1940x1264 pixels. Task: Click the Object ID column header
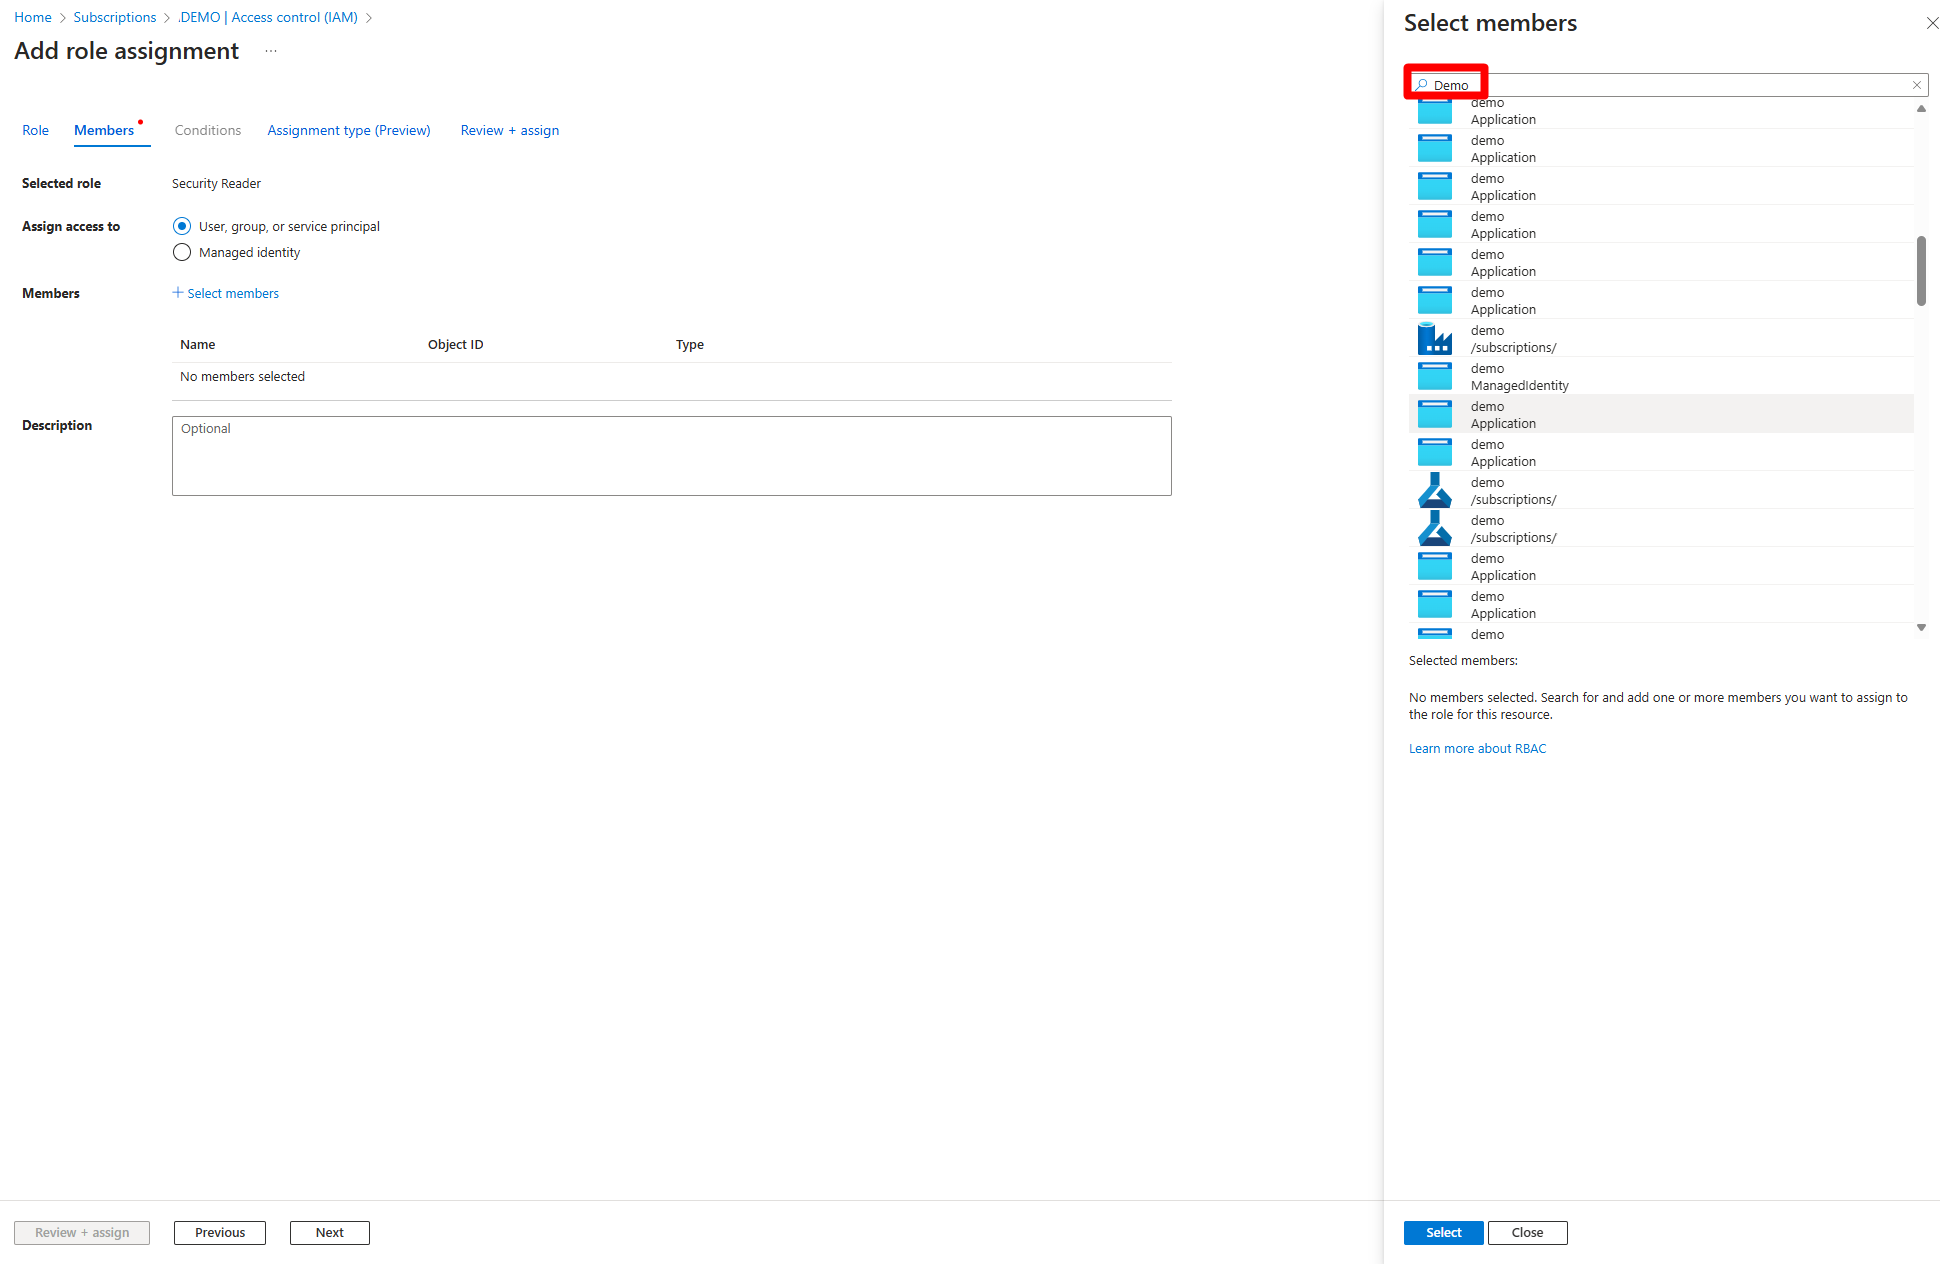tap(456, 344)
